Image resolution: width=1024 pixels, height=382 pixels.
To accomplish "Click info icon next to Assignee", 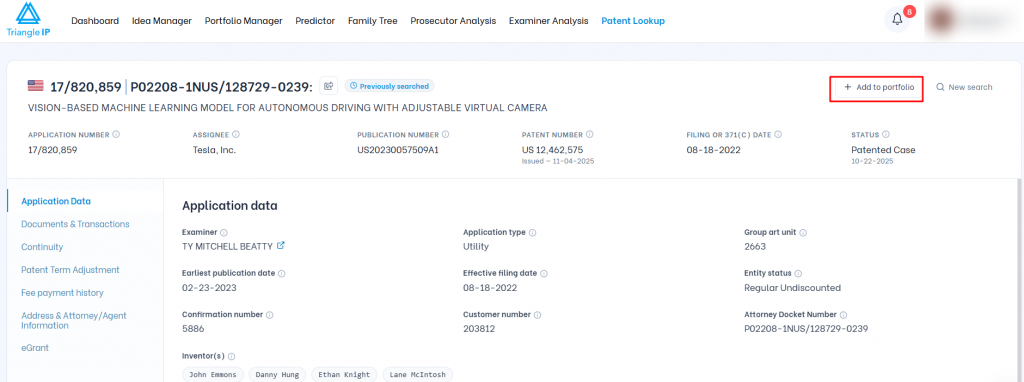I will coord(236,135).
